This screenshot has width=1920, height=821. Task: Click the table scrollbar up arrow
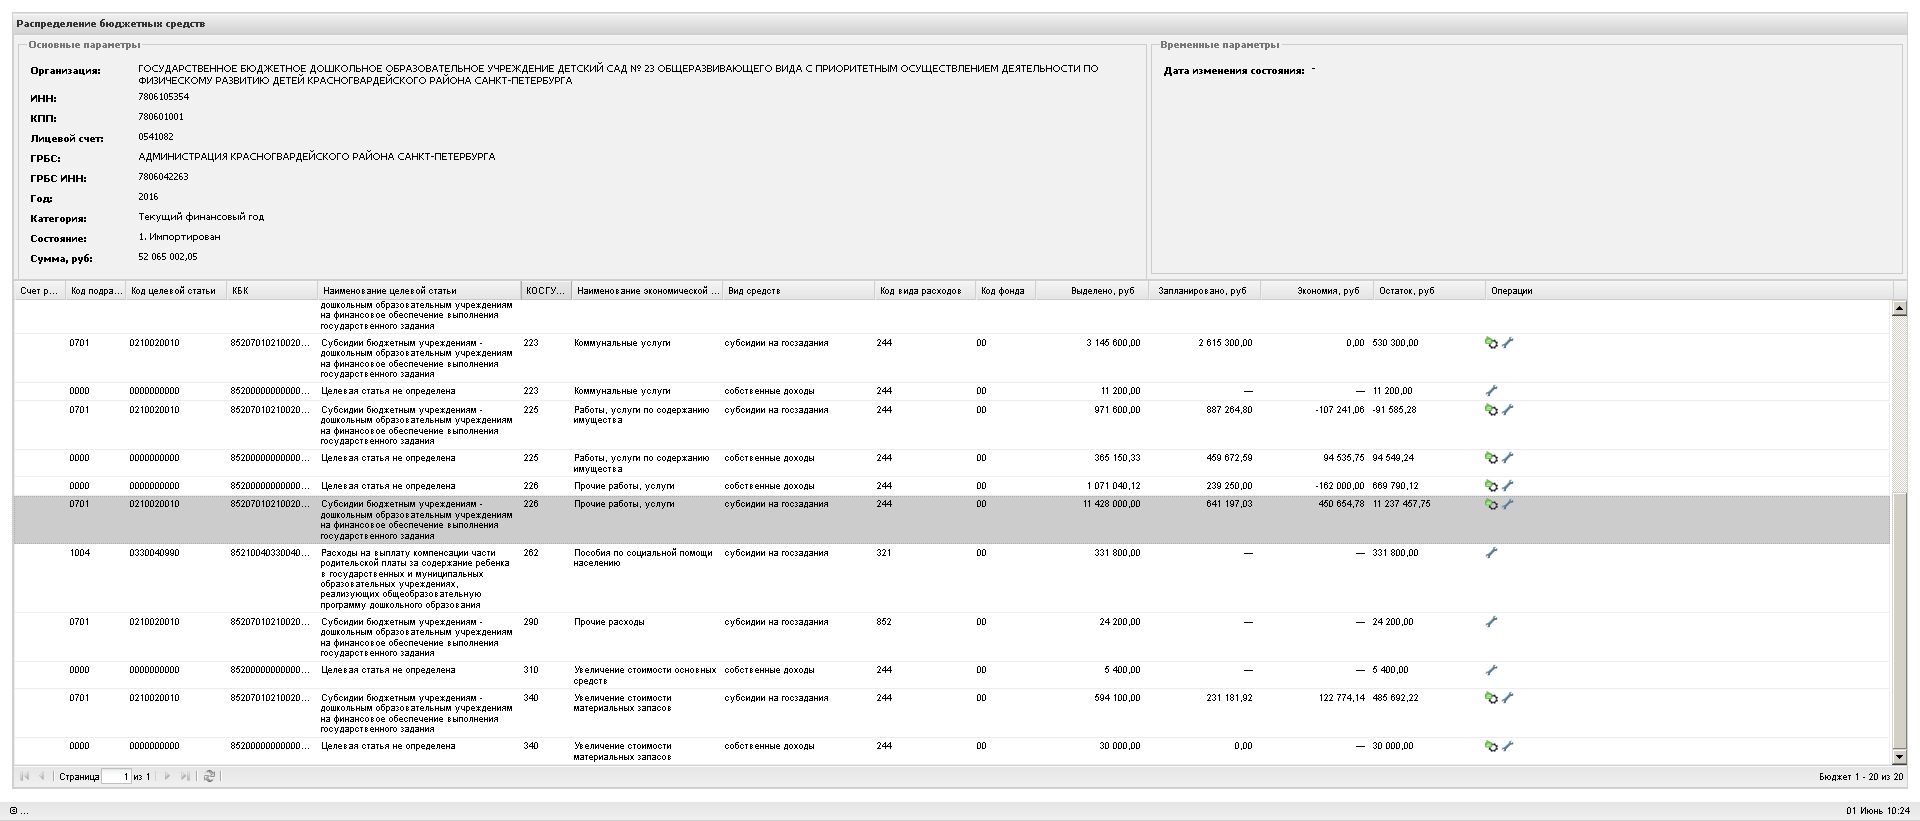coord(1899,308)
